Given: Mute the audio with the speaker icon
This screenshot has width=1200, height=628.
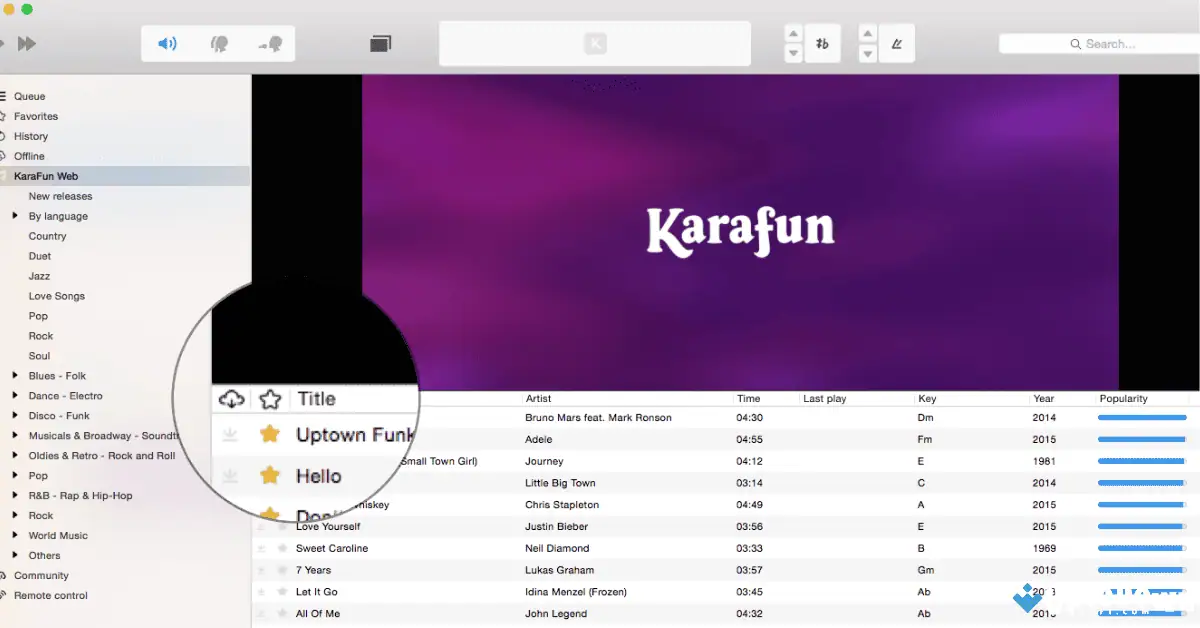Looking at the screenshot, I should coord(166,43).
